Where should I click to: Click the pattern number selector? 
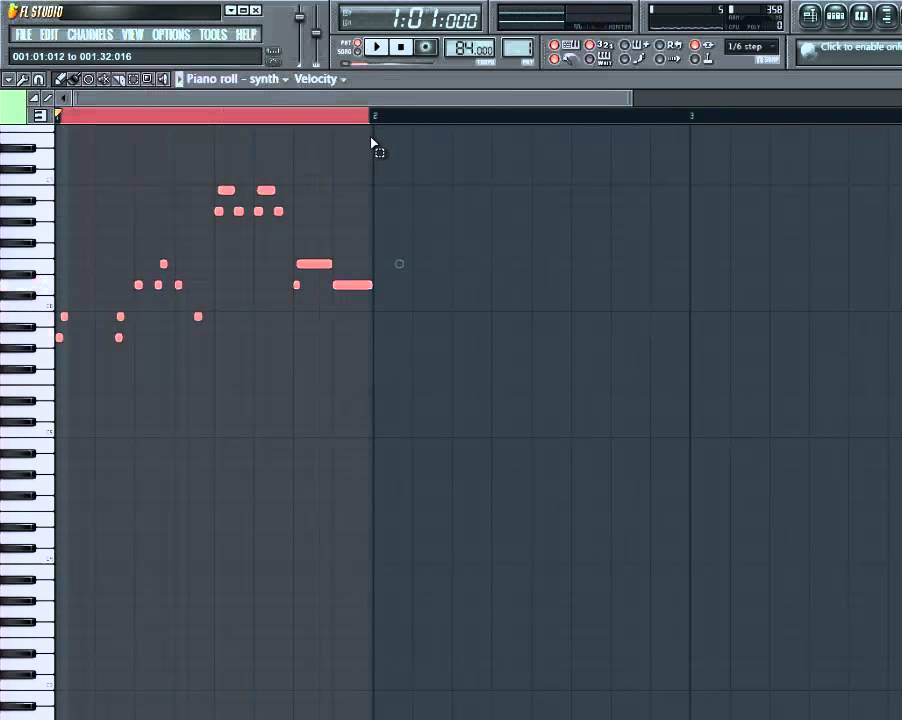pyautogui.click(x=518, y=48)
